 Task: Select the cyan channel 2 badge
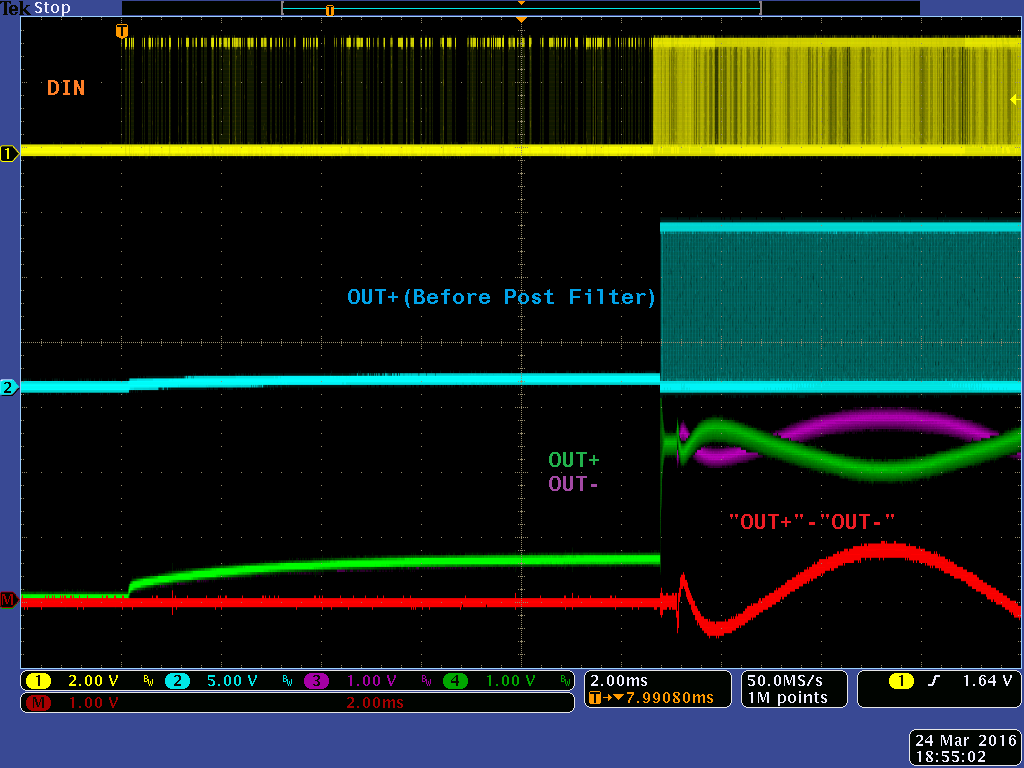177,681
